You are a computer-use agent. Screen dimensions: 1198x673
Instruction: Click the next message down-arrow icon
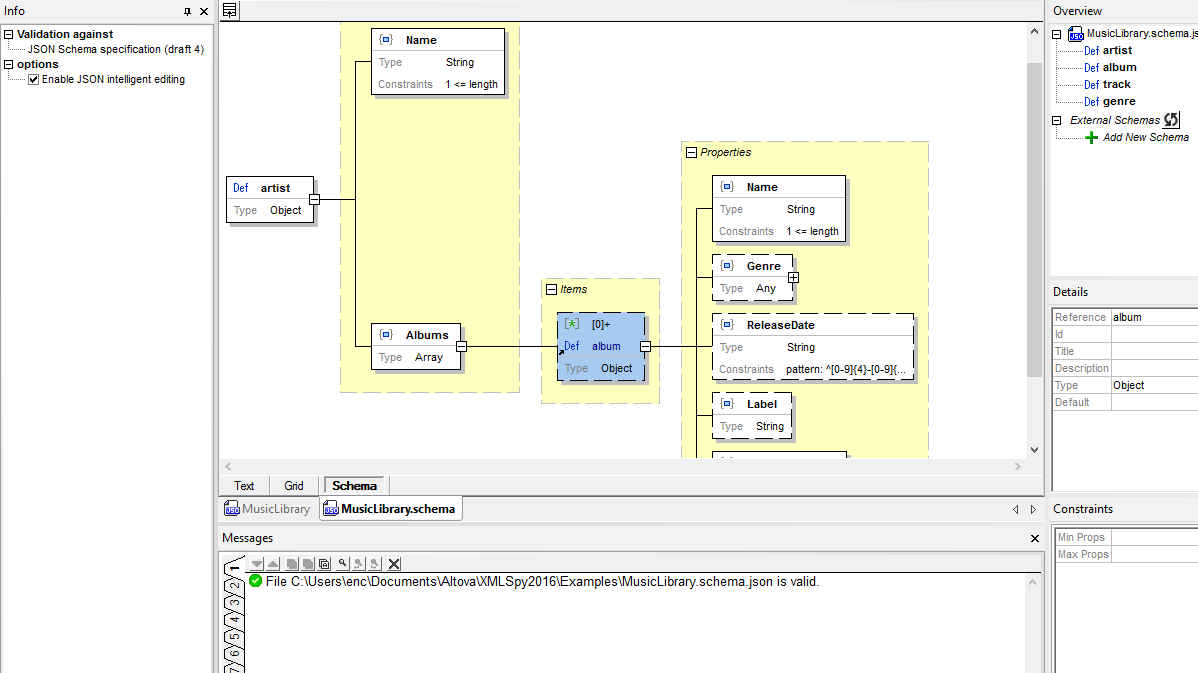(x=257, y=564)
